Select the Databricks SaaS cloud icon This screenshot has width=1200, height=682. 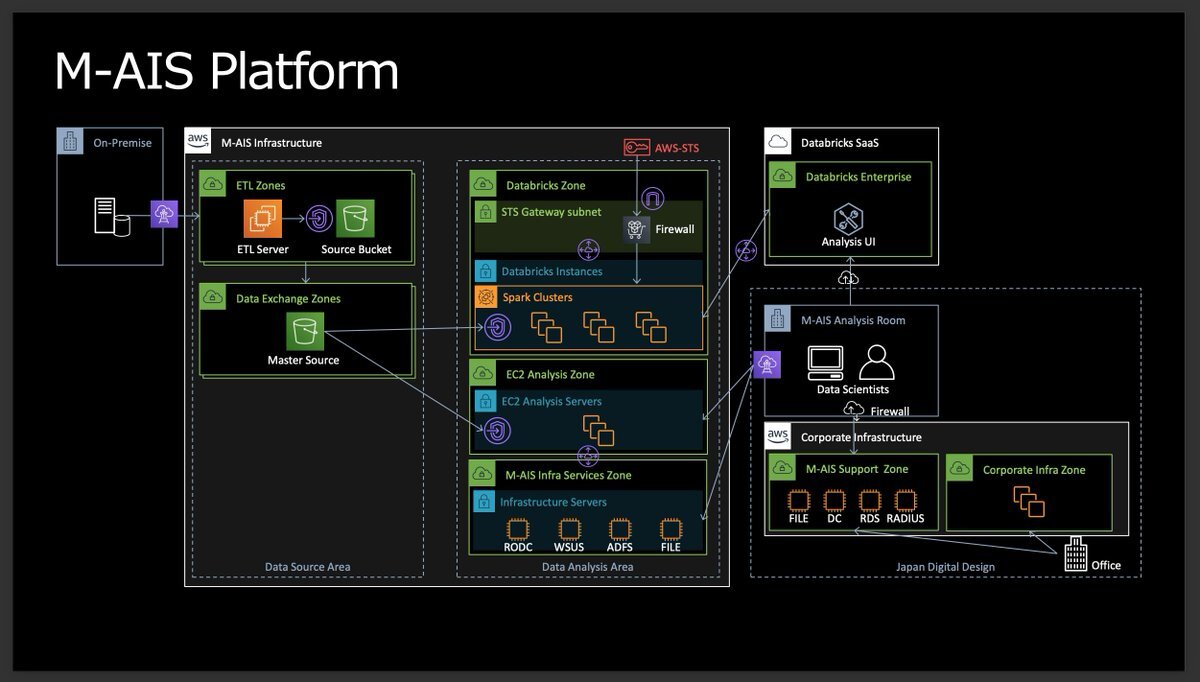pos(778,142)
